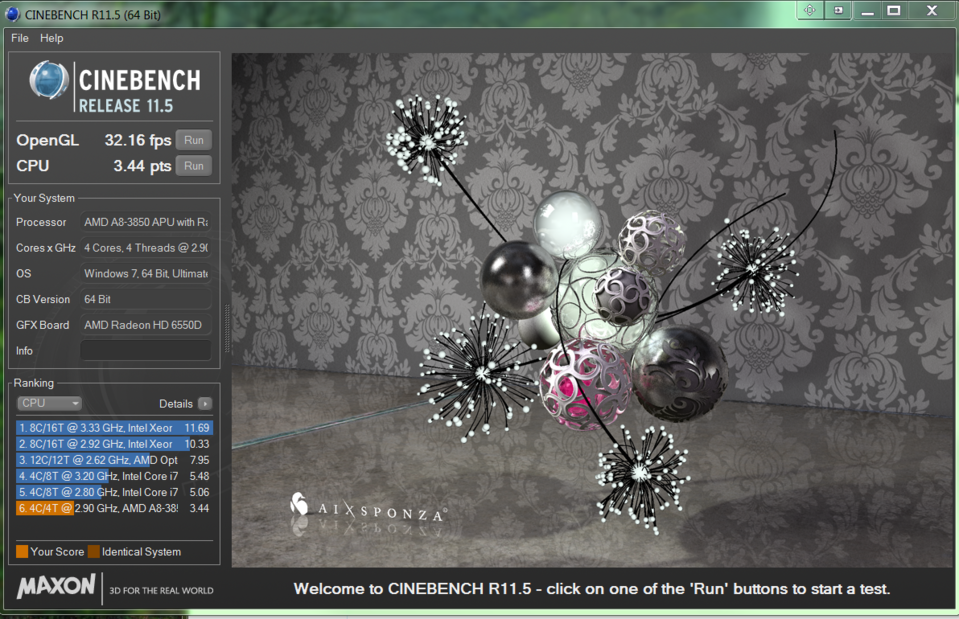Viewport: 959px width, 619px height.
Task: Click the CB Version 64 Bit field
Action: [x=146, y=299]
